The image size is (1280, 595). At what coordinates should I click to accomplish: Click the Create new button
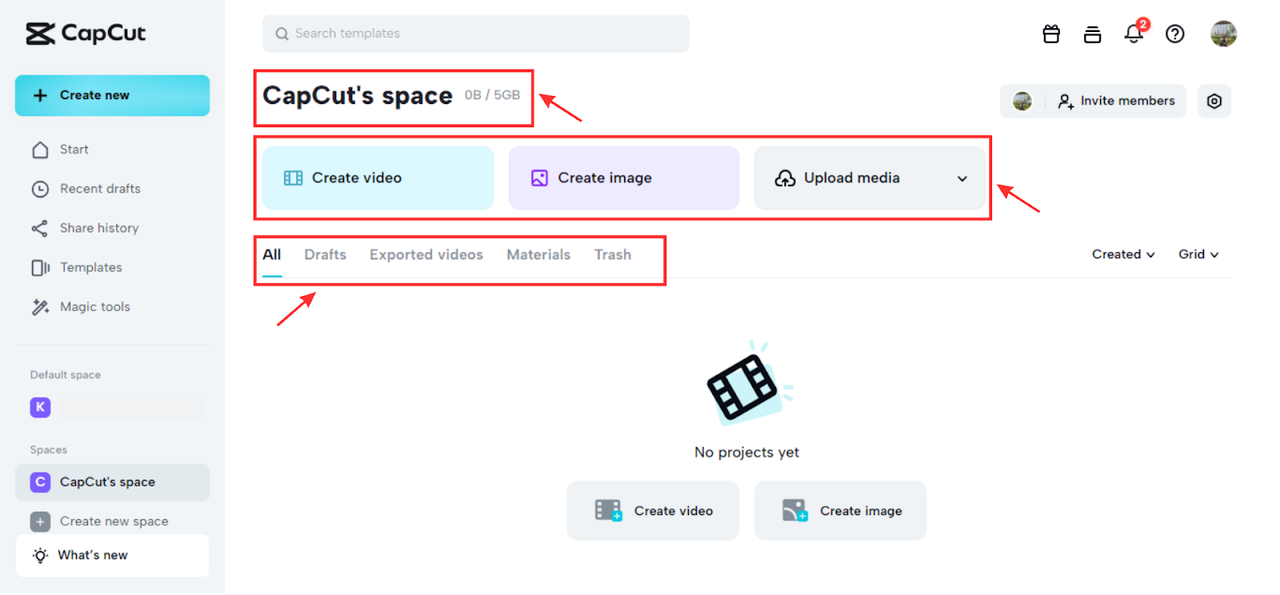click(x=112, y=95)
